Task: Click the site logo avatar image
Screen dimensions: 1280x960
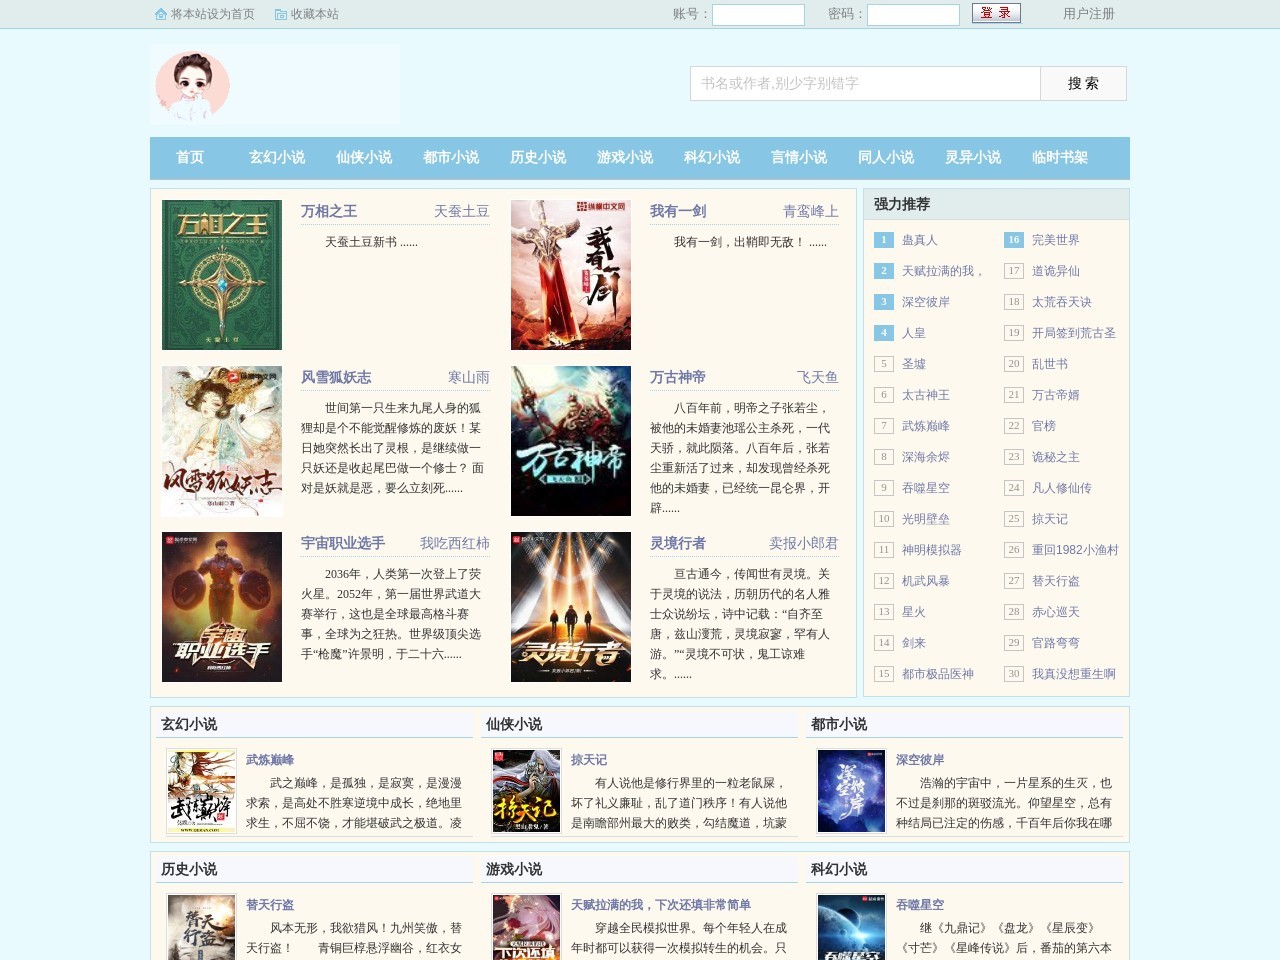Action: tap(193, 86)
